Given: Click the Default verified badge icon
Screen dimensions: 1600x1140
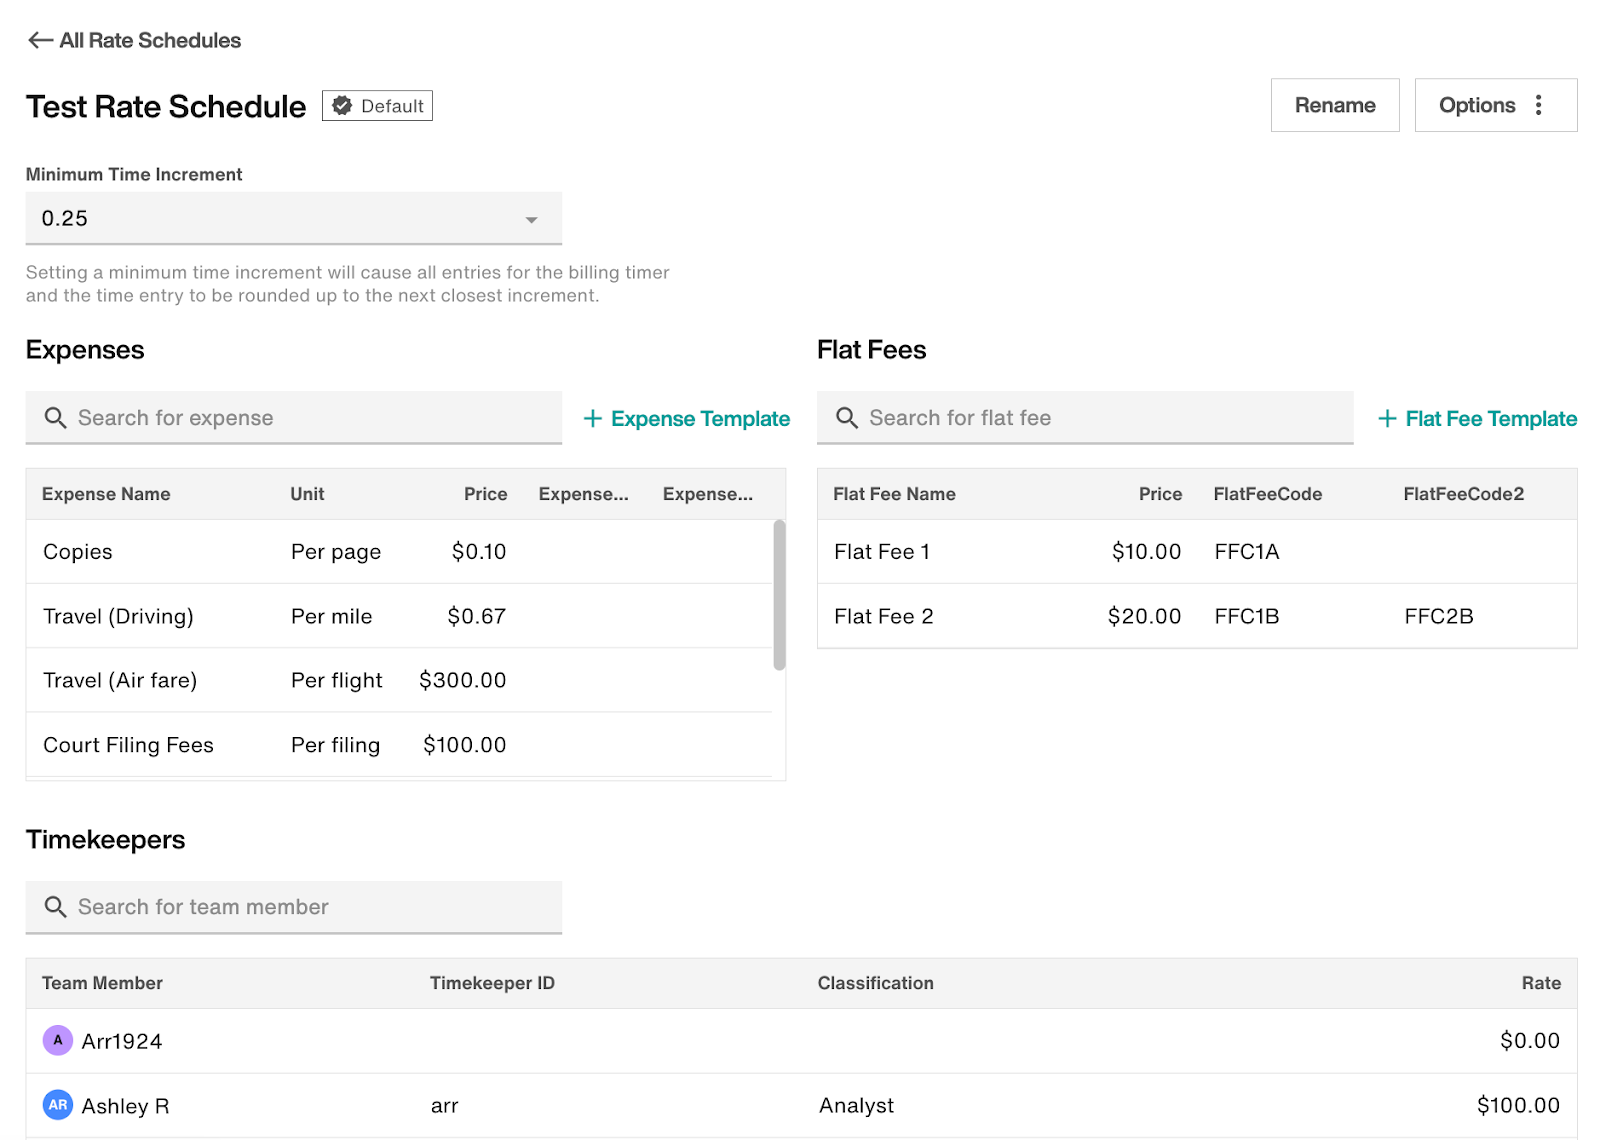Looking at the screenshot, I should (x=342, y=106).
